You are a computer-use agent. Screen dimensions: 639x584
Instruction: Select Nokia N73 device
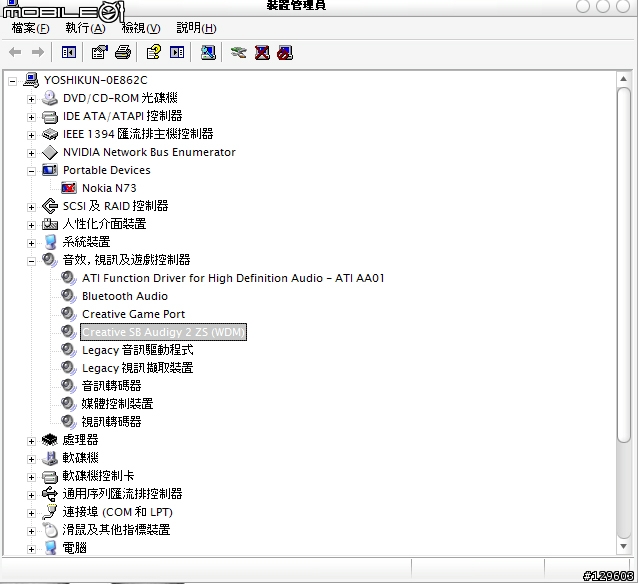pyautogui.click(x=109, y=188)
